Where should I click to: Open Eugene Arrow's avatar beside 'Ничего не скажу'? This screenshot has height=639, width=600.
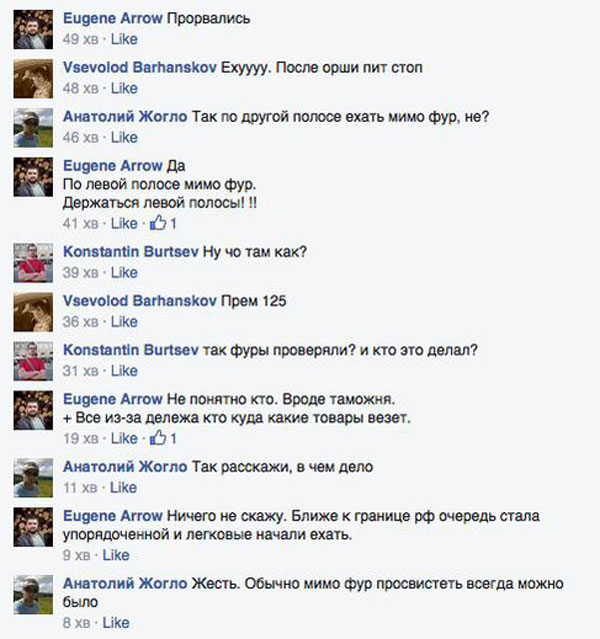[33, 527]
